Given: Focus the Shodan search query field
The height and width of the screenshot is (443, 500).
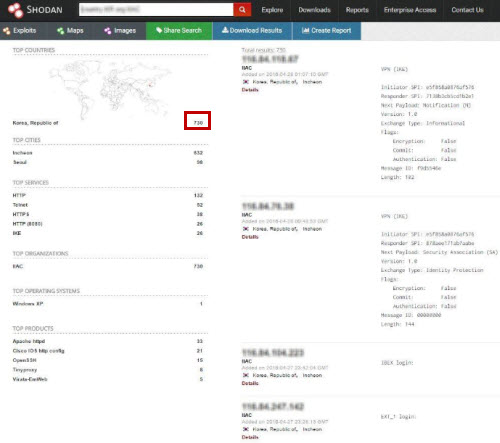Looking at the screenshot, I should [x=156, y=10].
